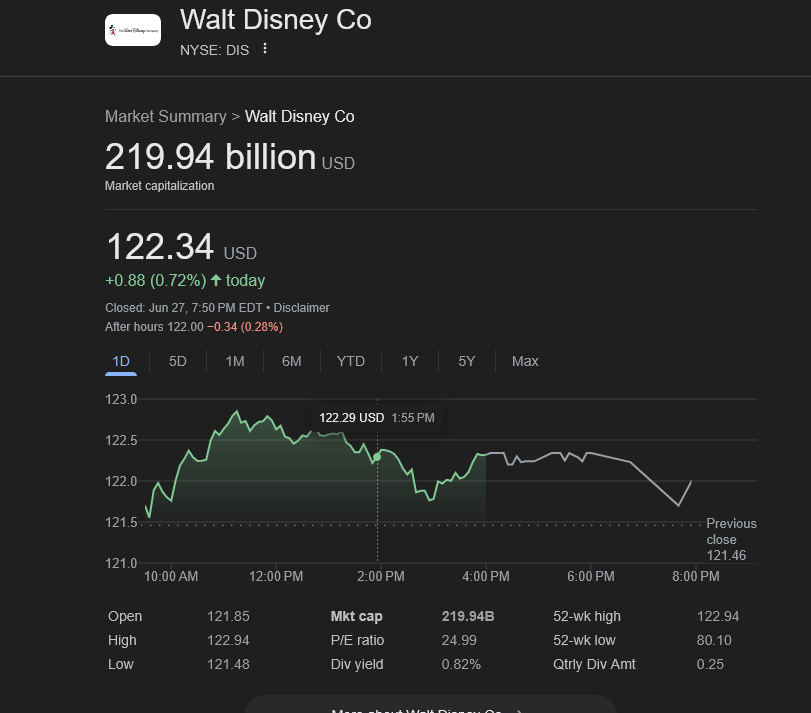
Task: Select the 1Y chart range tab
Action: [410, 361]
